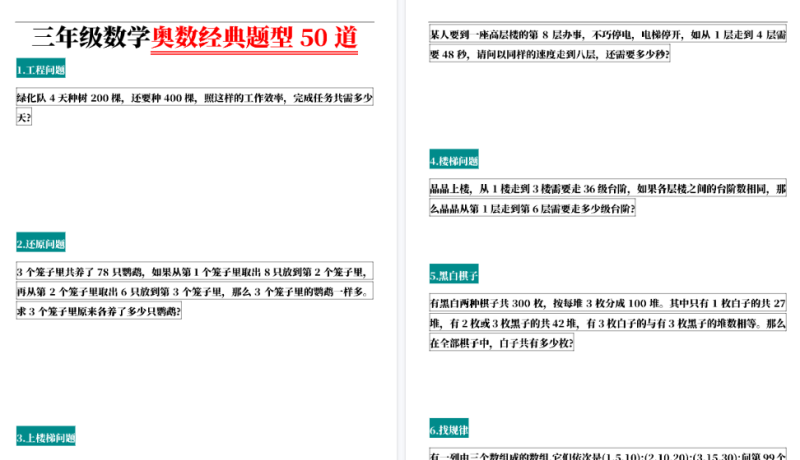Click the line starting 绿化队 4 天种树 200 棵

(194, 97)
